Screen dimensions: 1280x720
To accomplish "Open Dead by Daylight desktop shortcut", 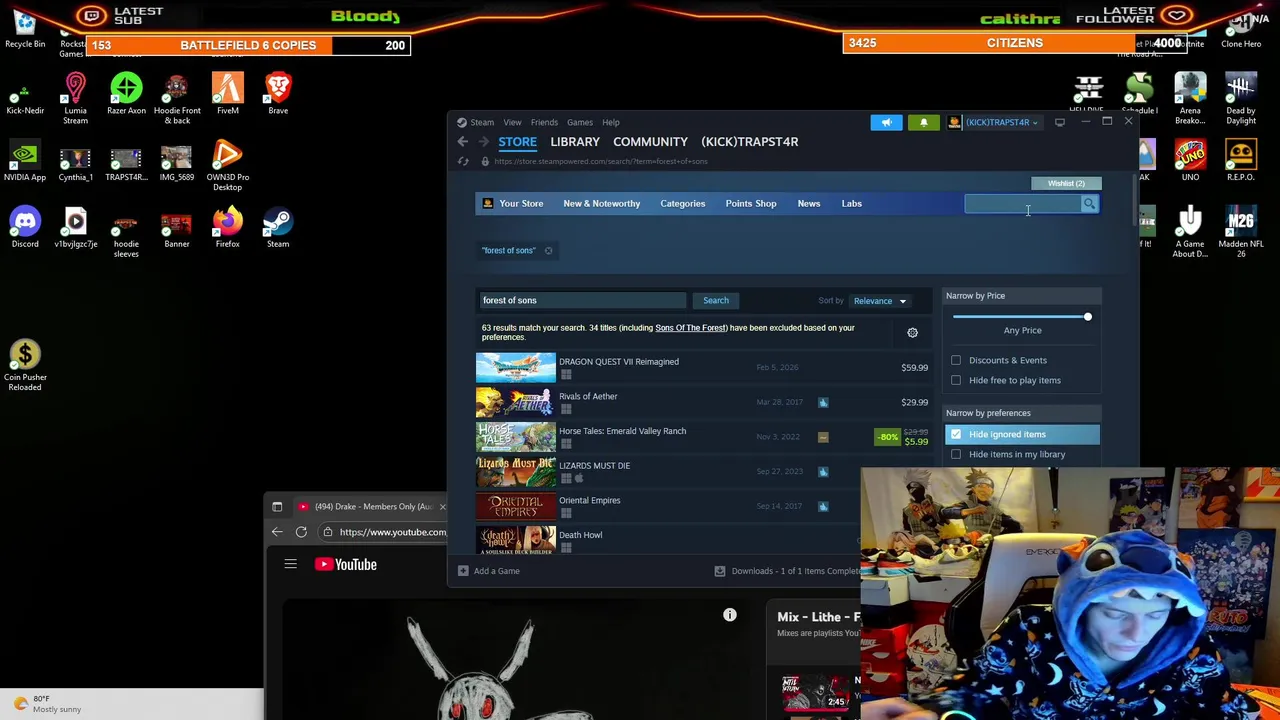I will 1241,99.
